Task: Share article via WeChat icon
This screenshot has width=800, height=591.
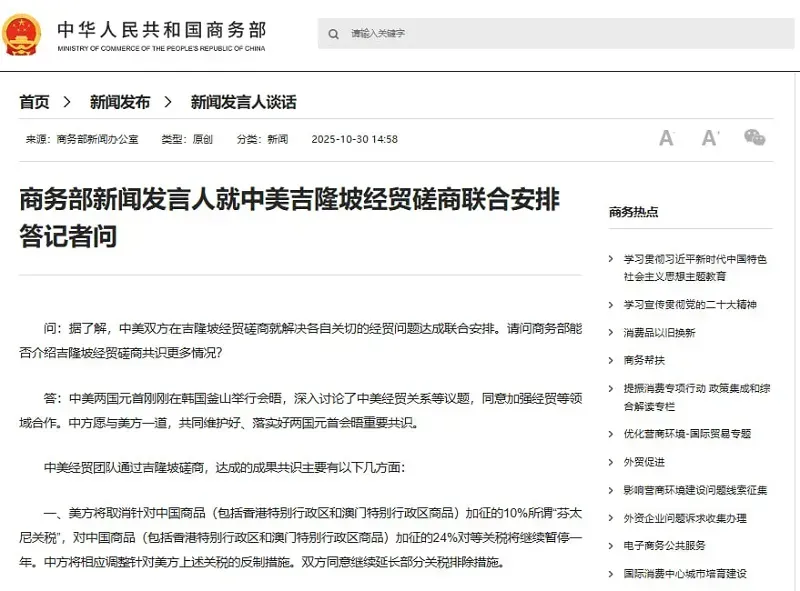Action: tap(754, 138)
